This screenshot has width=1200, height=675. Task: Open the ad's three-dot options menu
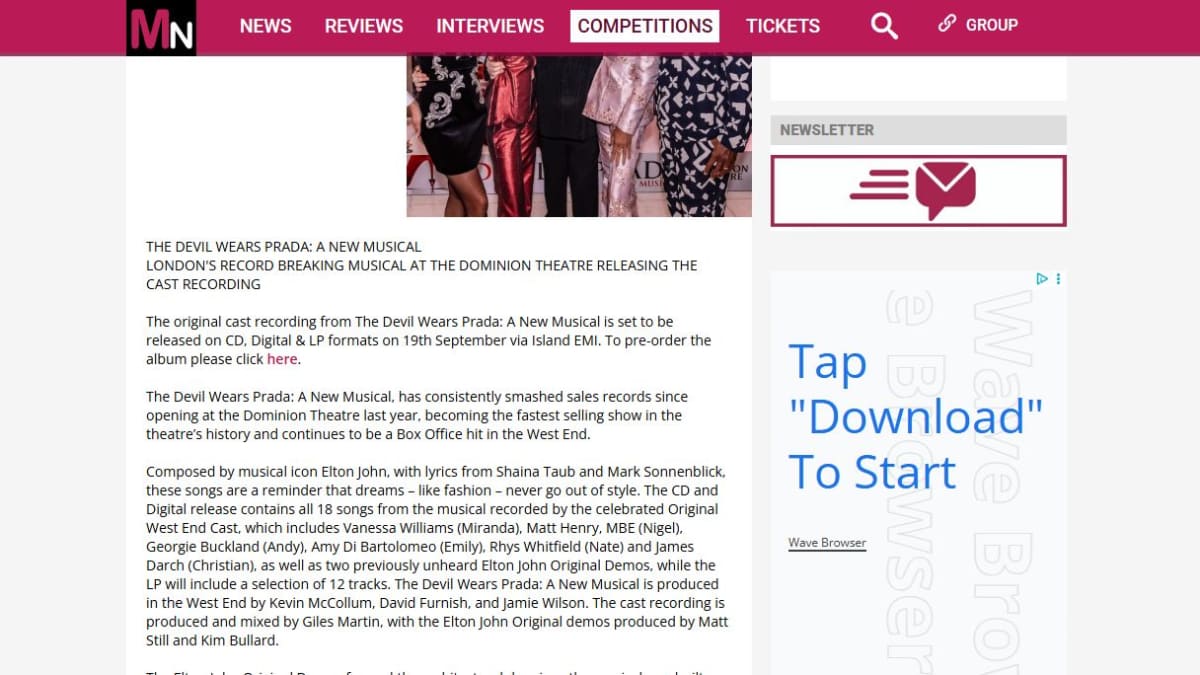[x=1058, y=279]
